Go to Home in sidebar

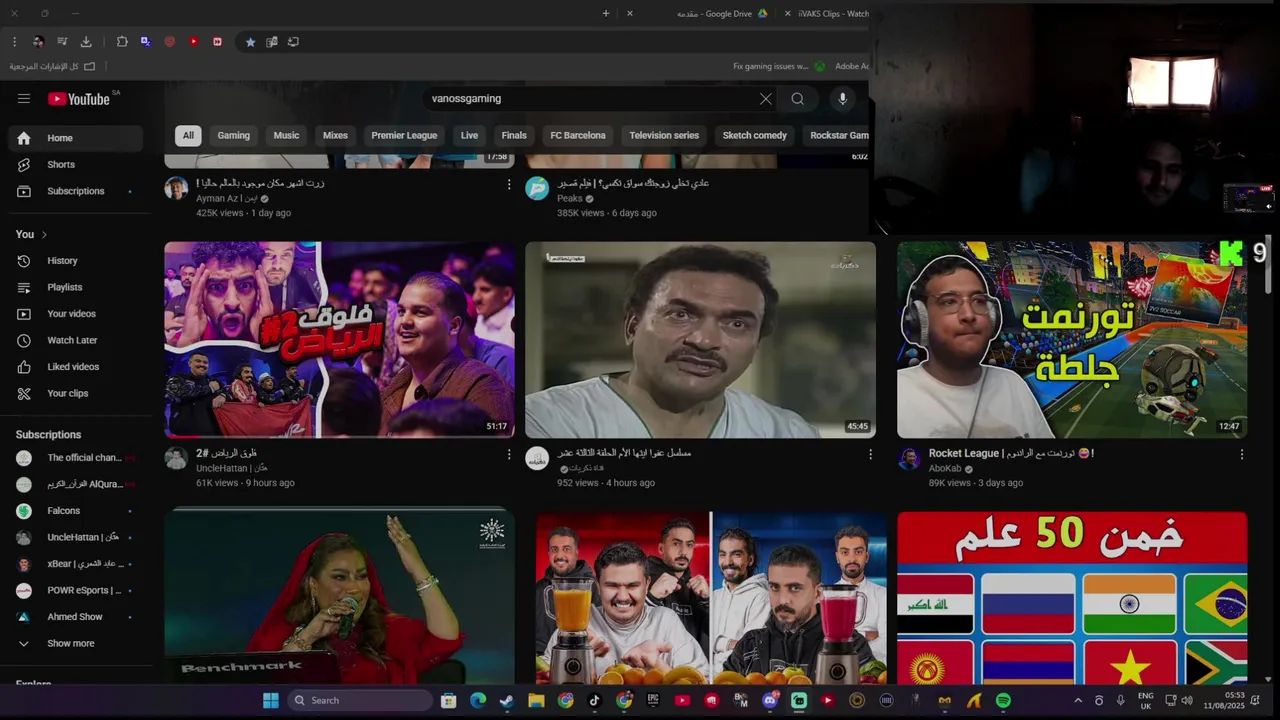(x=76, y=138)
